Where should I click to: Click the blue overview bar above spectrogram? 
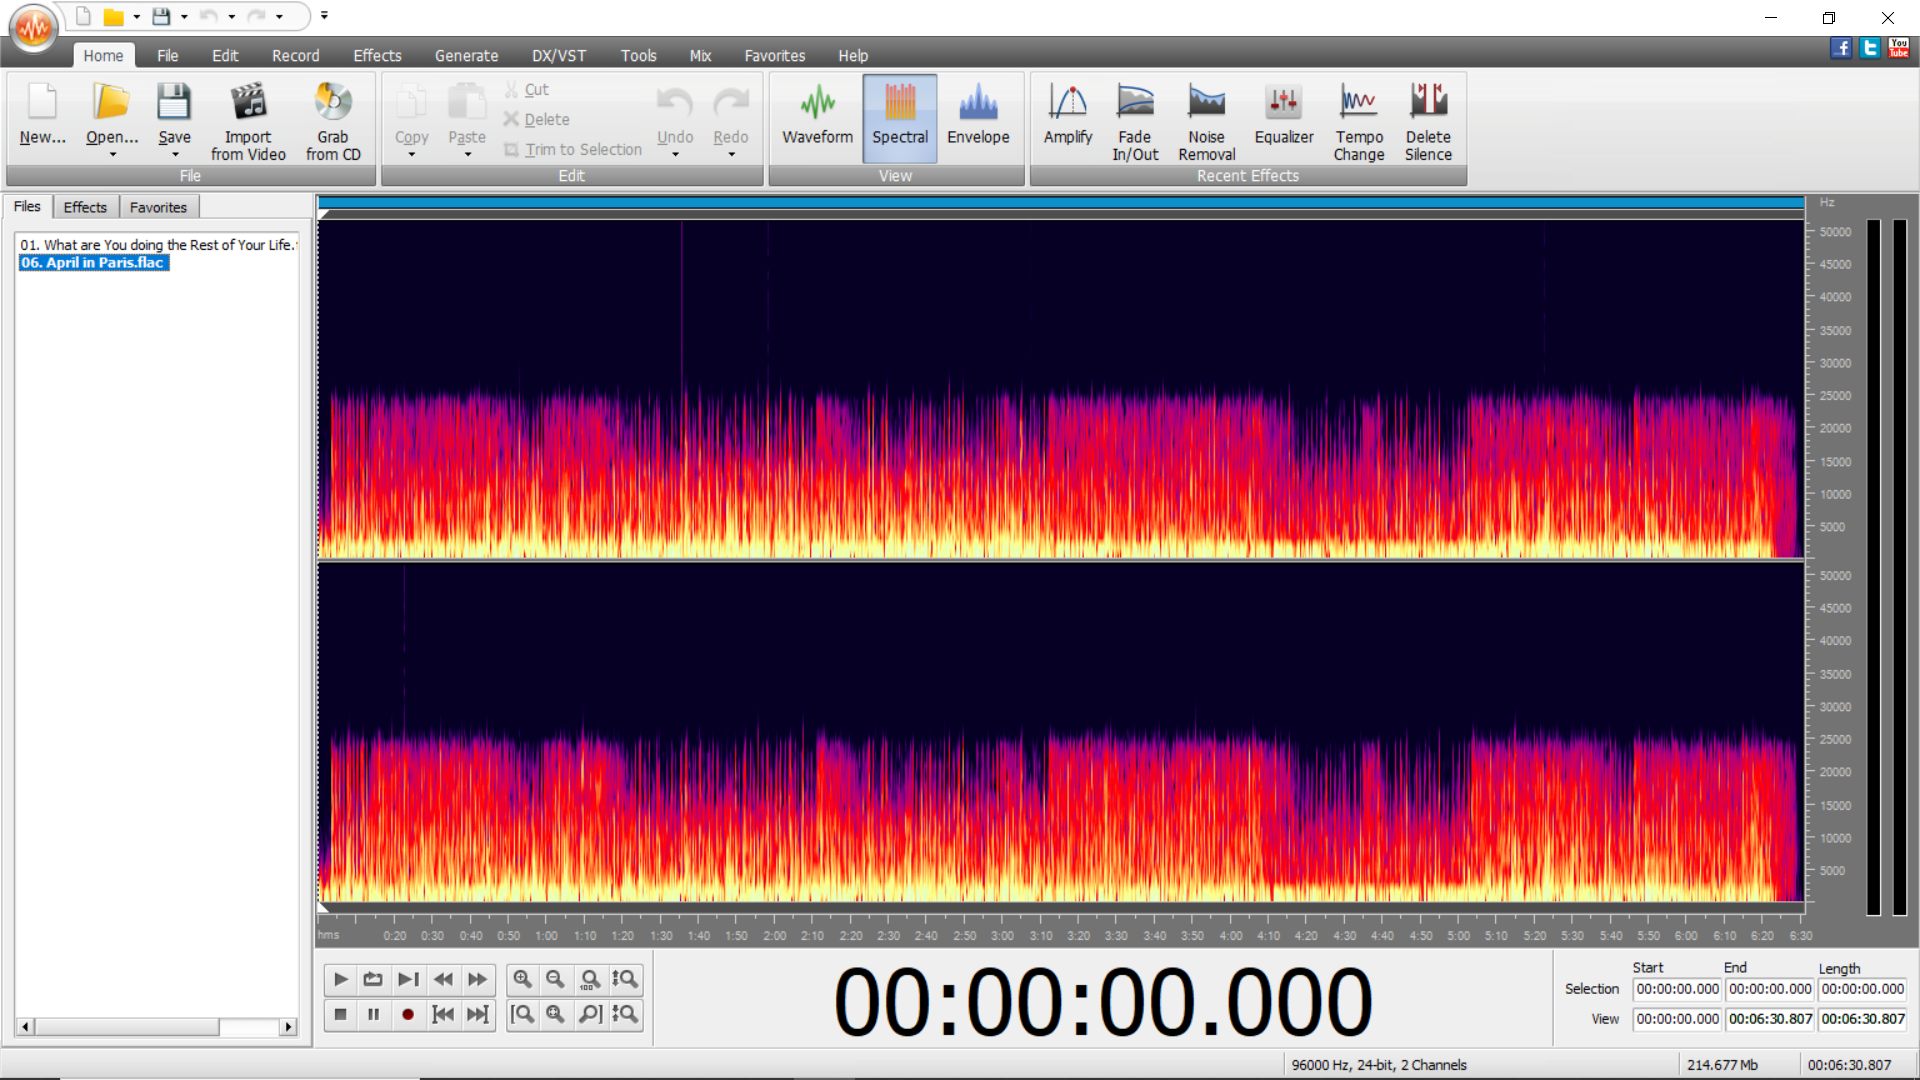pos(1060,203)
